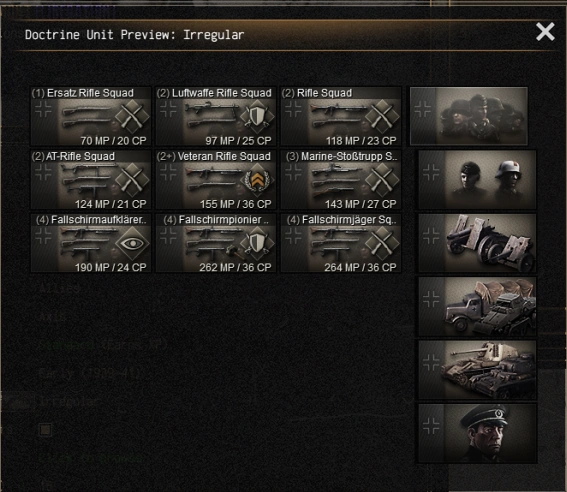
Task: View the trucks and armored cars category
Action: 477,307
